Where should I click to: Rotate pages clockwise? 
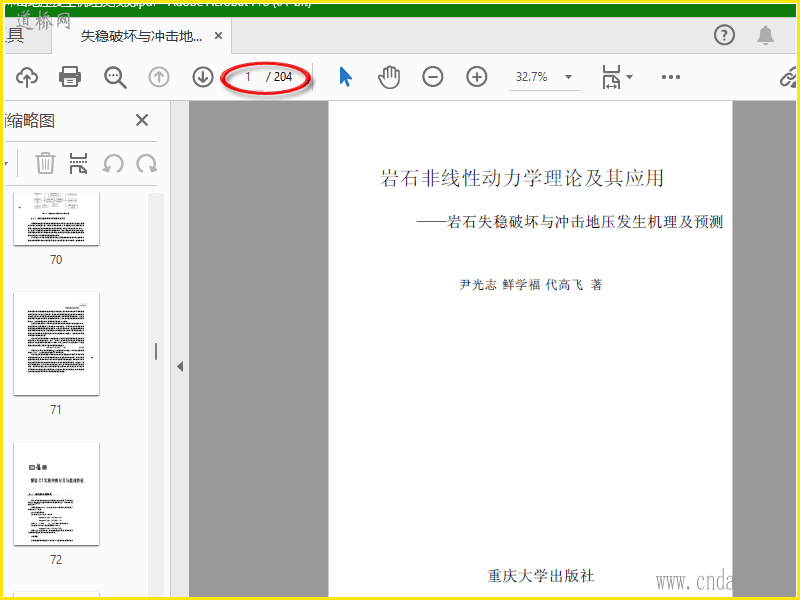[x=146, y=164]
